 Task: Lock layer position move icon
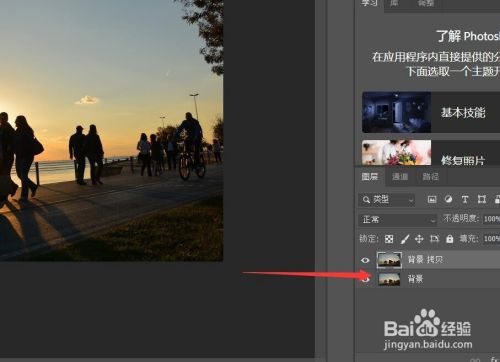(419, 239)
